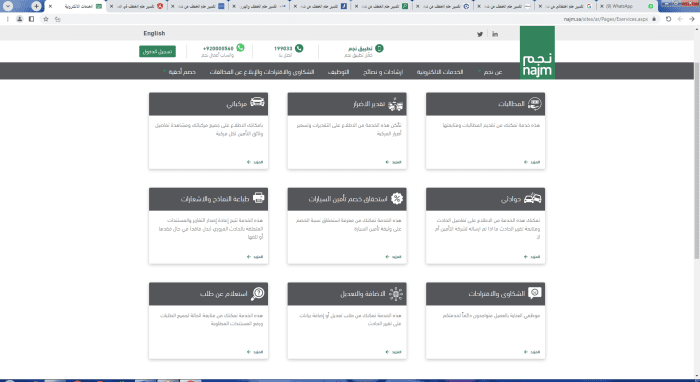Viewport: 700px width, 382px height.
Task: Click the 199033 call number text
Action: [x=283, y=48]
